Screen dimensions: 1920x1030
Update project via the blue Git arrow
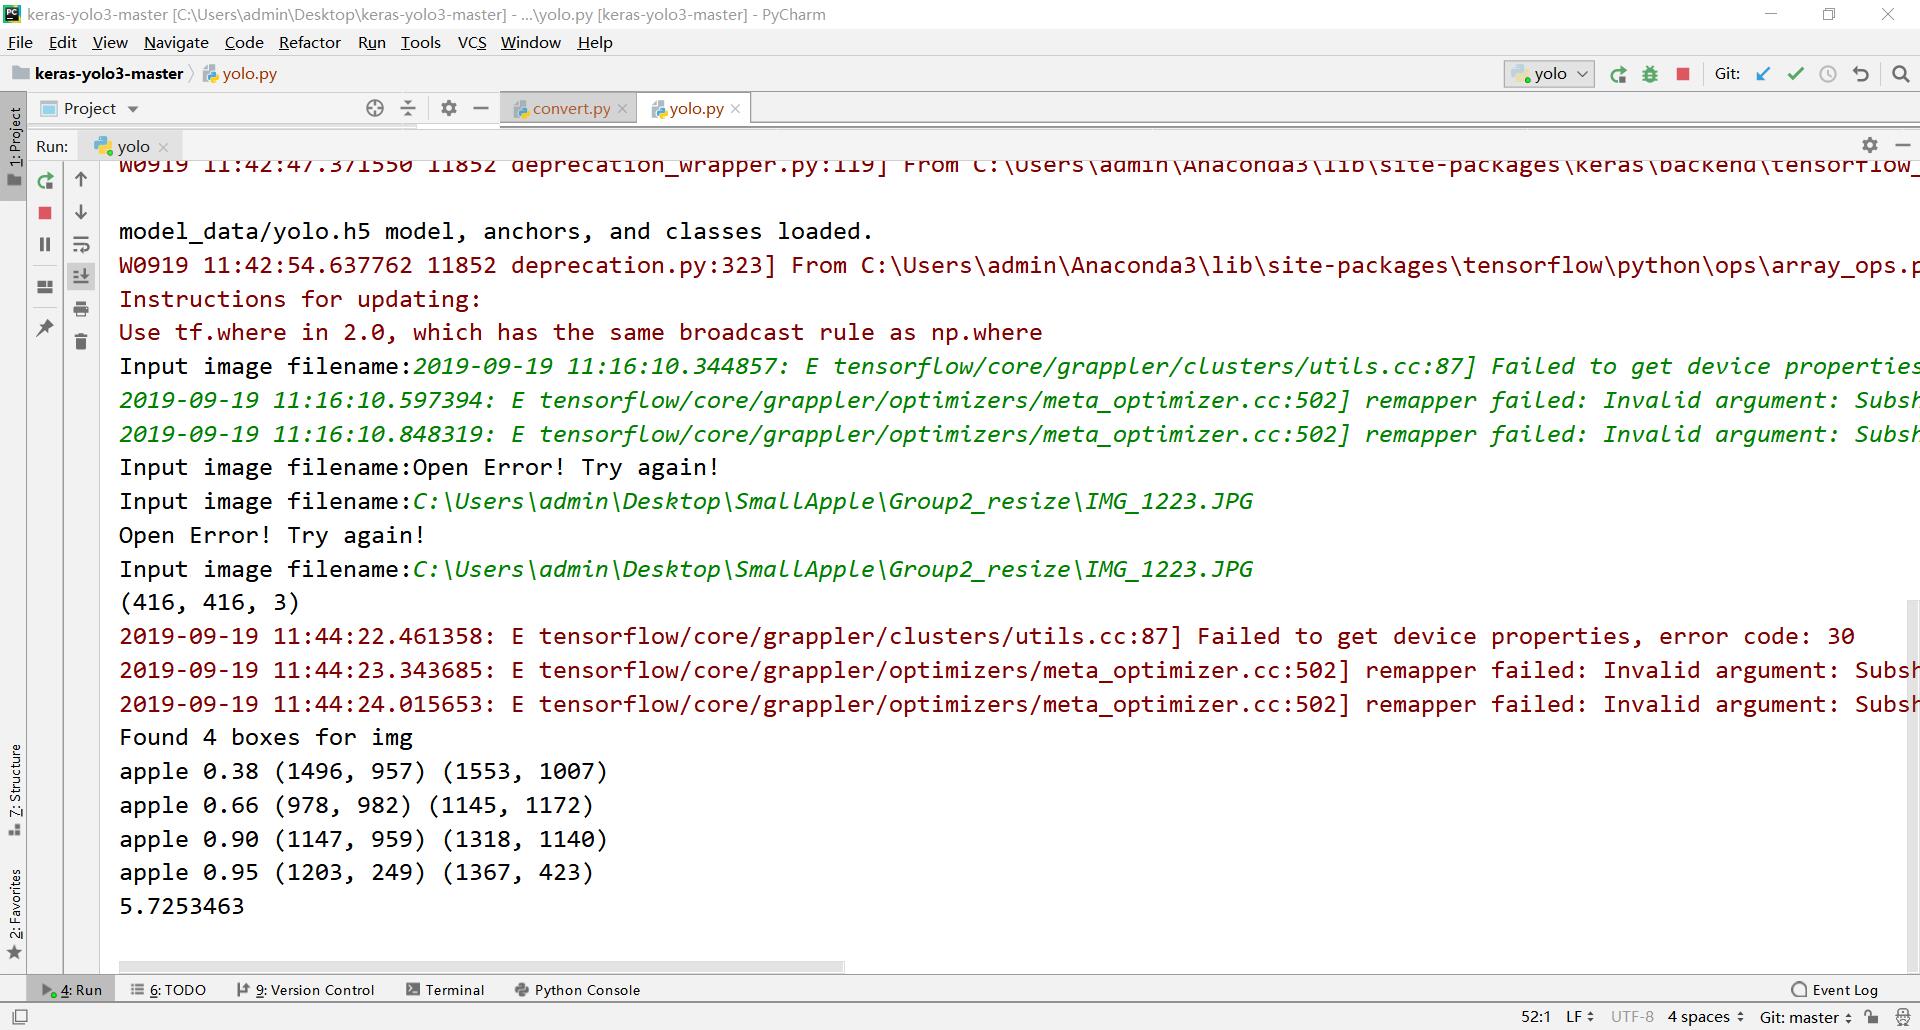coord(1762,73)
